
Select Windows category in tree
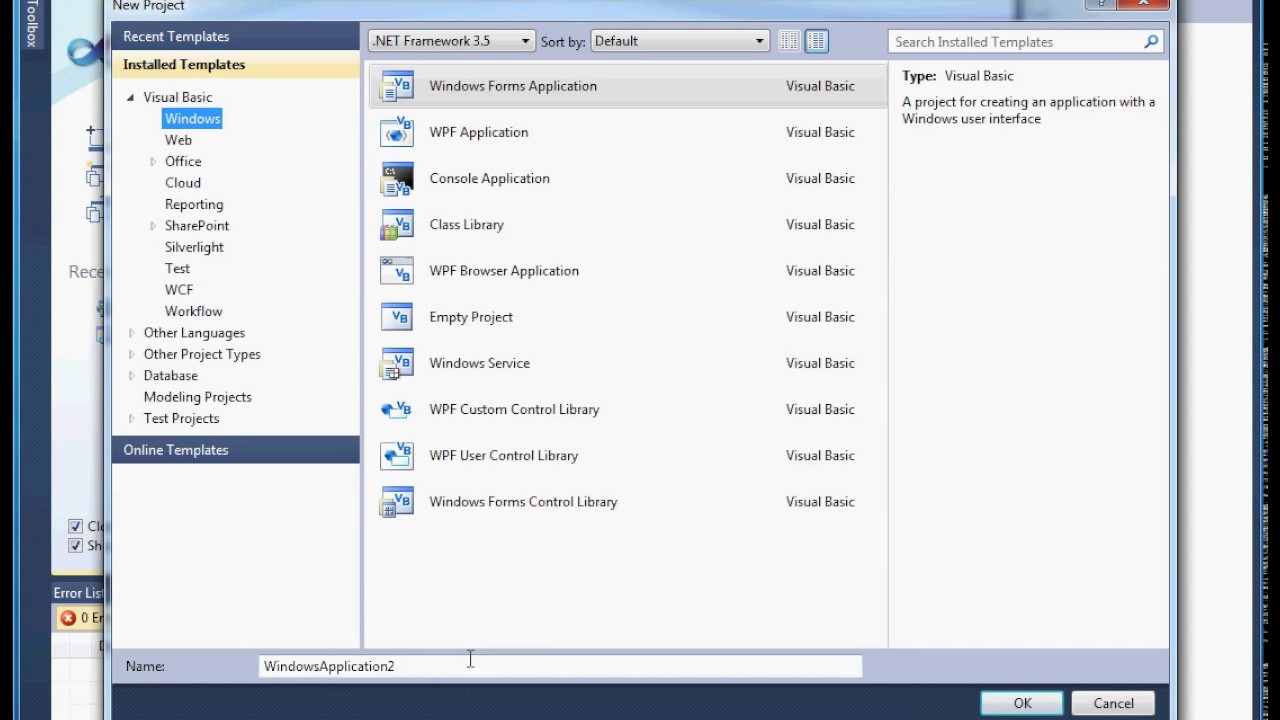click(x=192, y=118)
